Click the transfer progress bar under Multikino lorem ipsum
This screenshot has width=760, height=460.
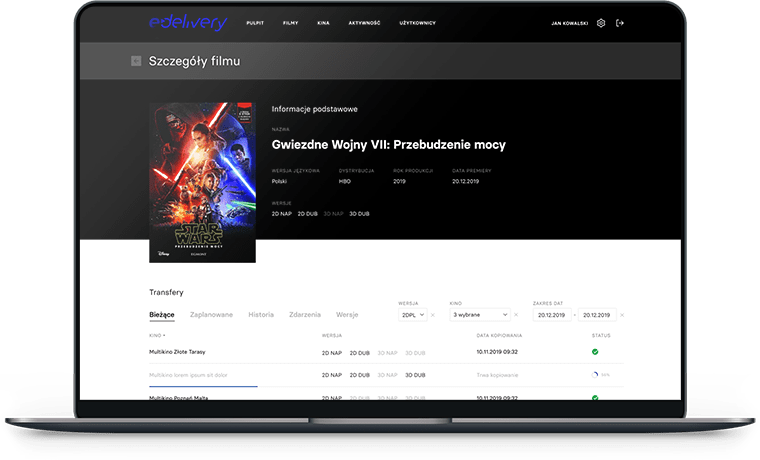203,386
